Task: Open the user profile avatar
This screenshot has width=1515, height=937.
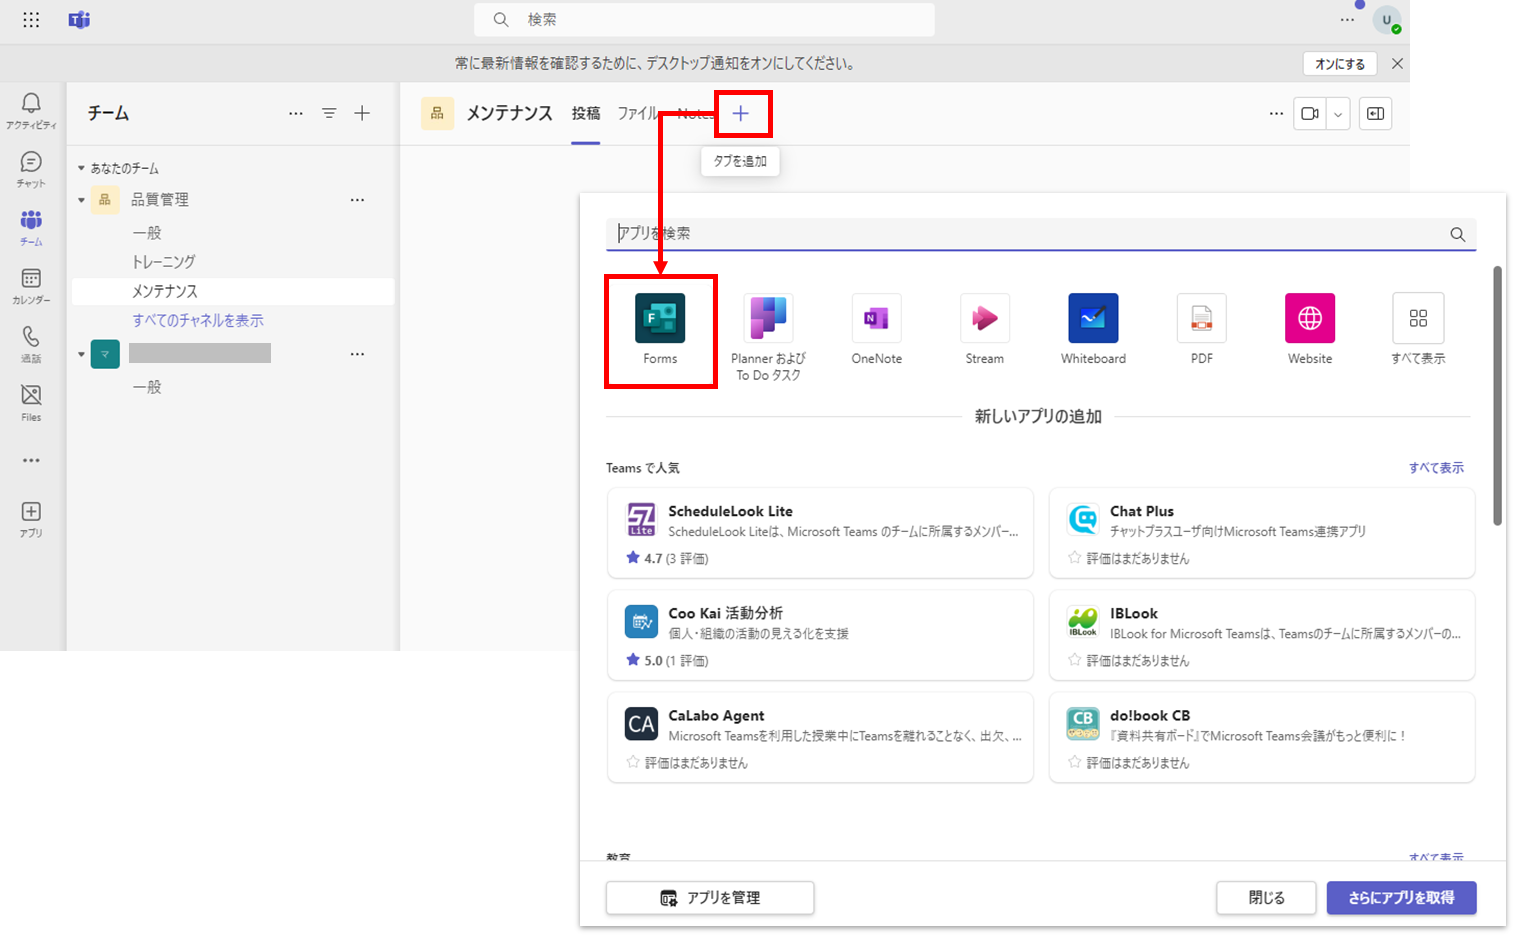Action: coord(1387,20)
